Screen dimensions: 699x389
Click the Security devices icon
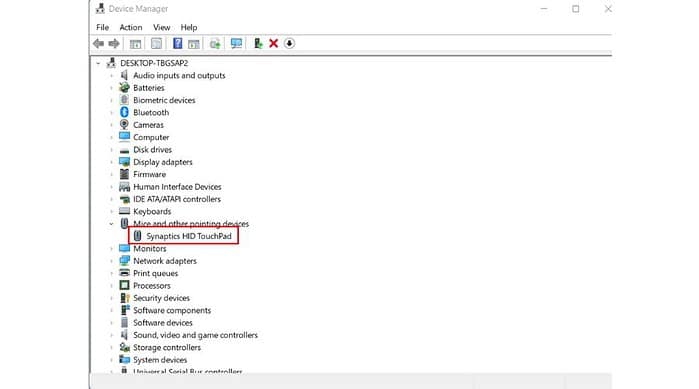coord(125,298)
